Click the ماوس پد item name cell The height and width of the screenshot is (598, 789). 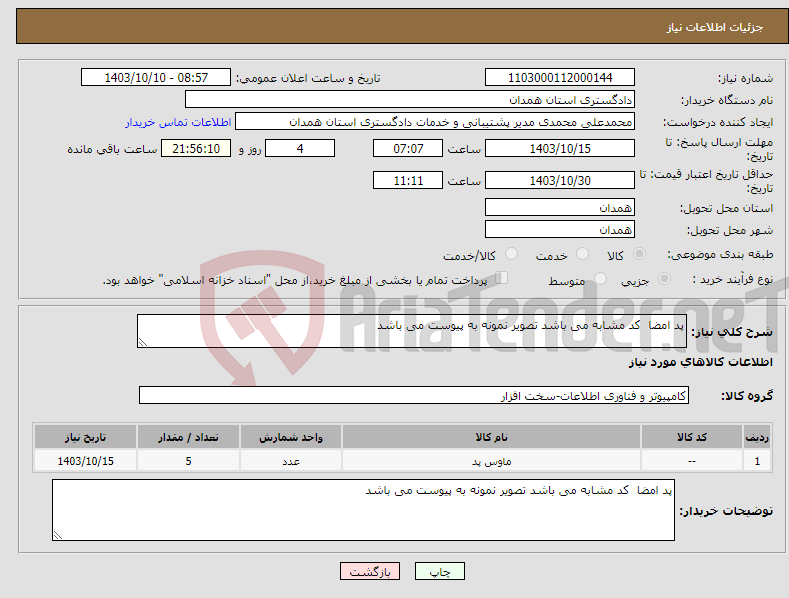(x=491, y=461)
